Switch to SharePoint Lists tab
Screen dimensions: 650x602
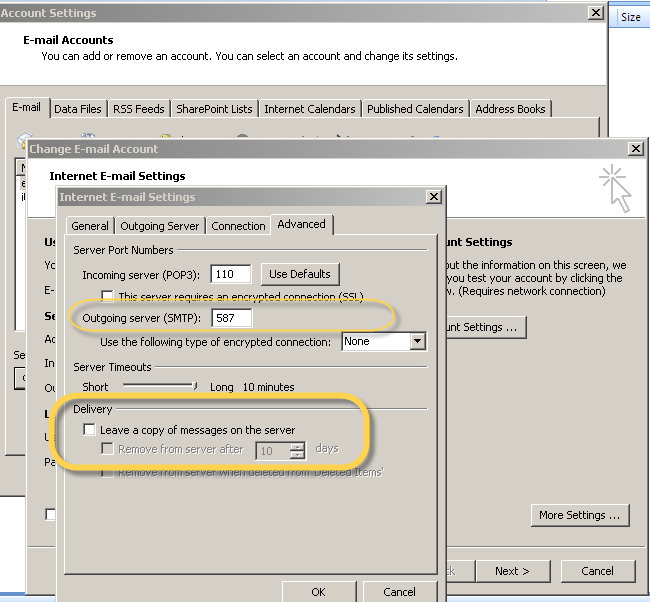[x=214, y=109]
